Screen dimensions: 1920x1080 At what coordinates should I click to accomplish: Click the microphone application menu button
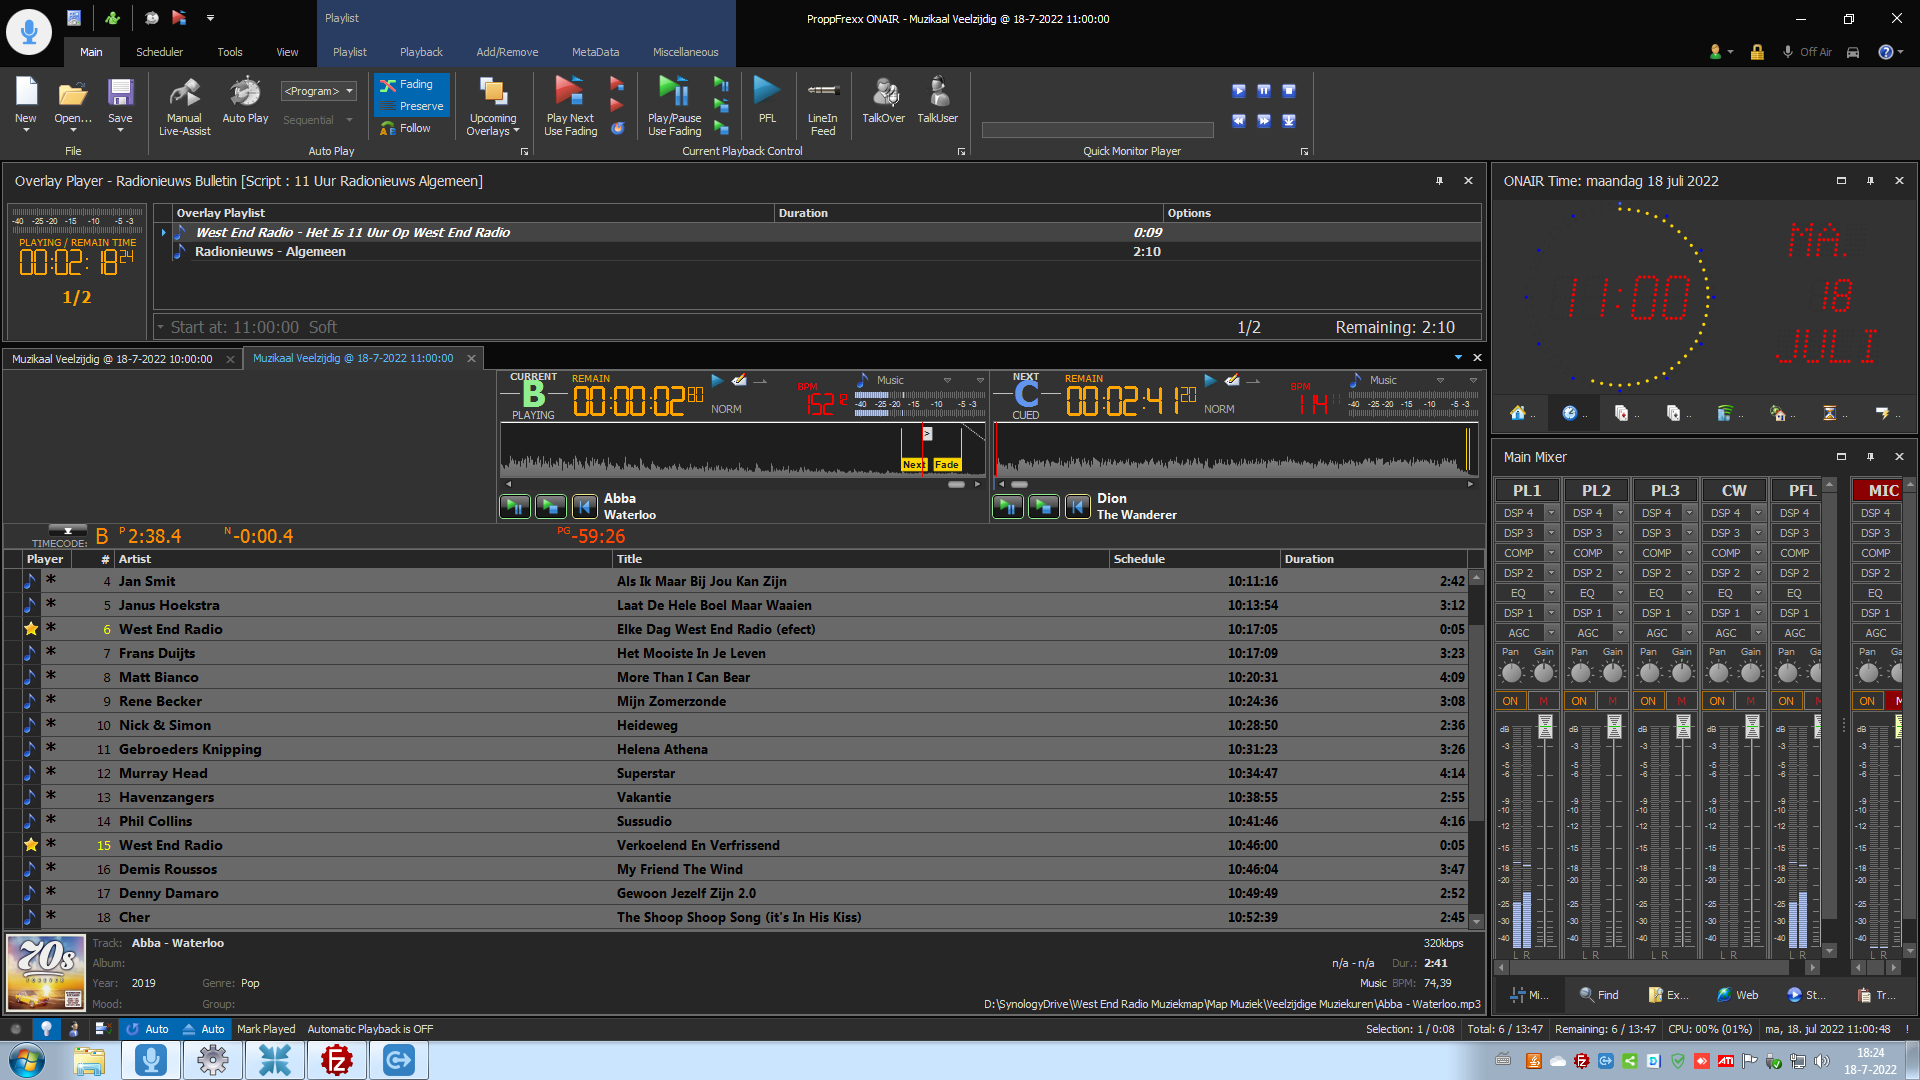click(29, 31)
